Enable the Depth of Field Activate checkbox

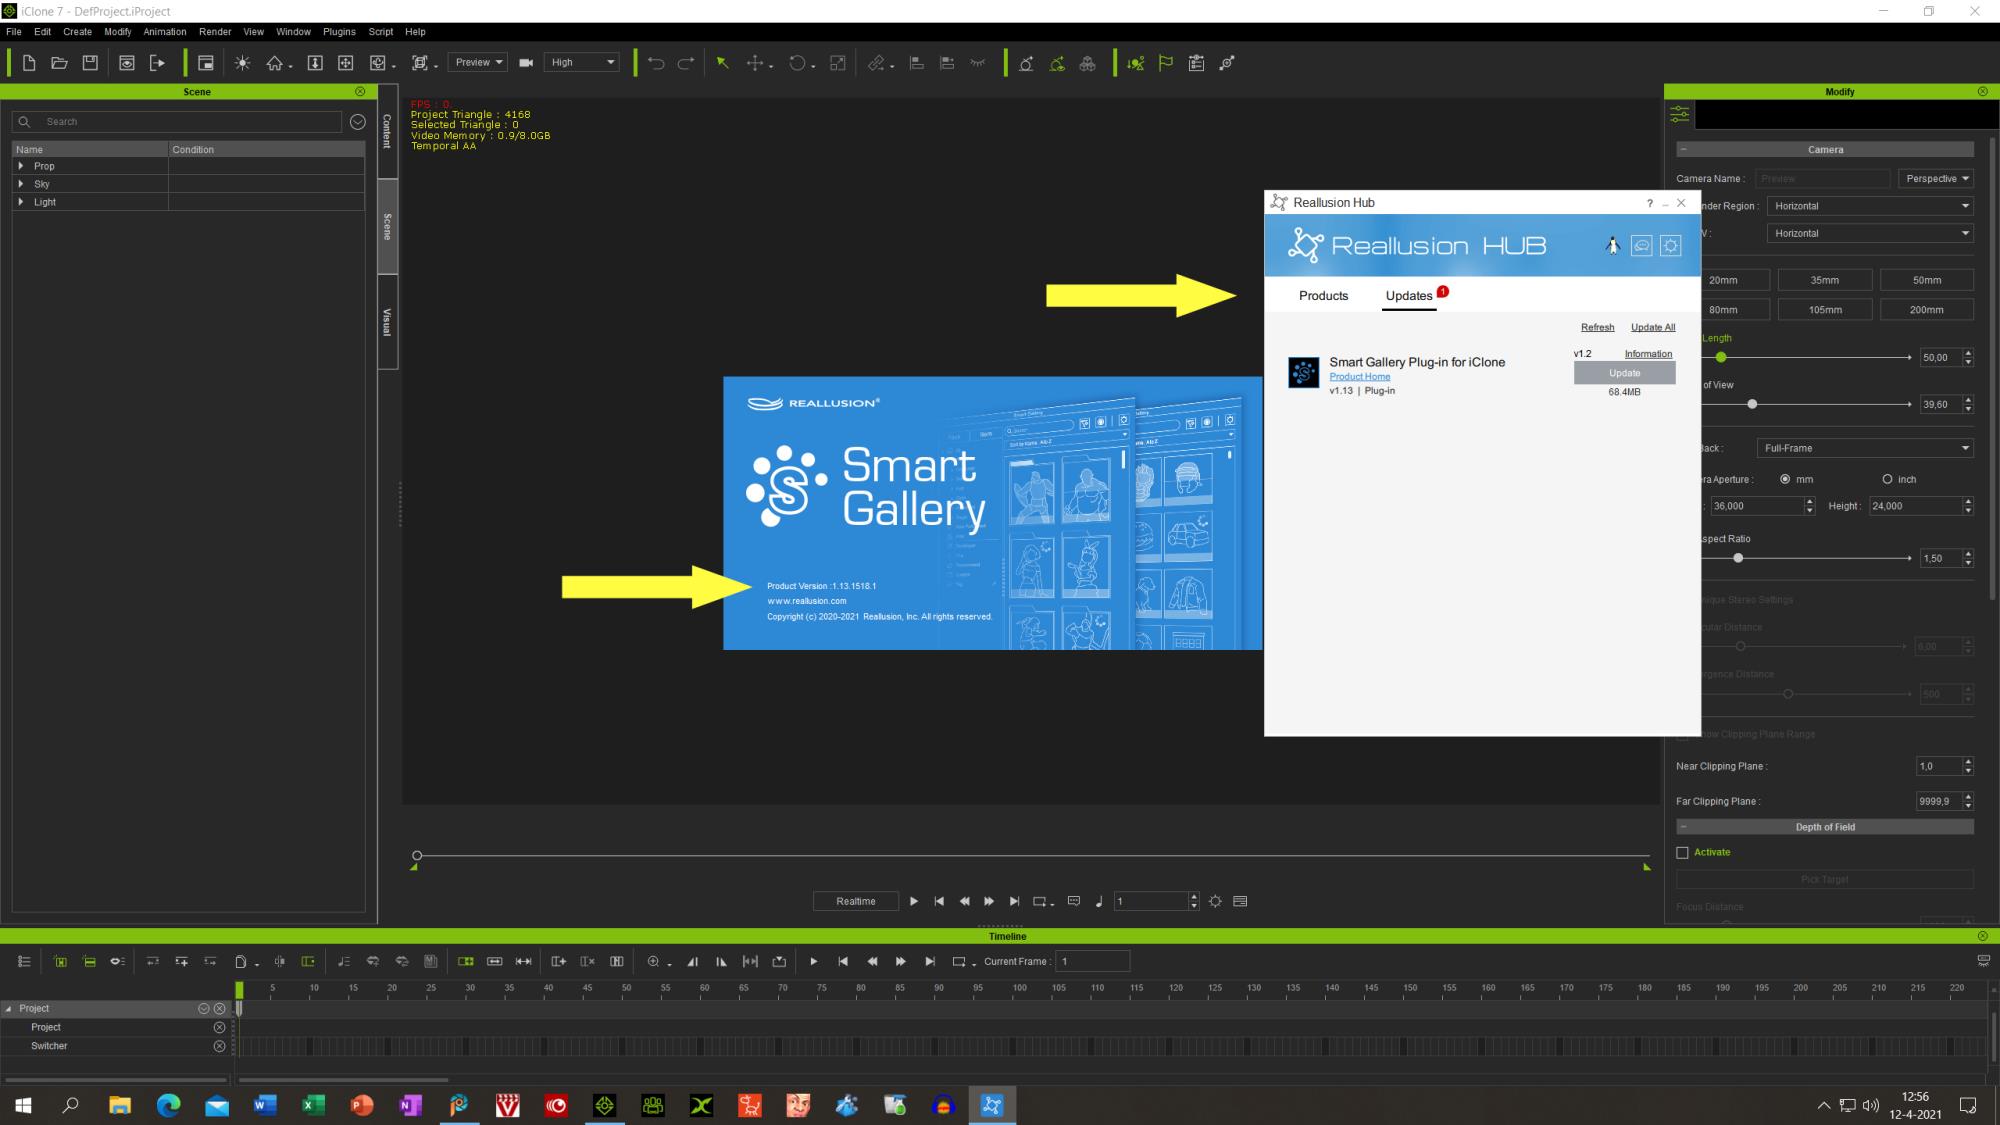click(x=1682, y=852)
